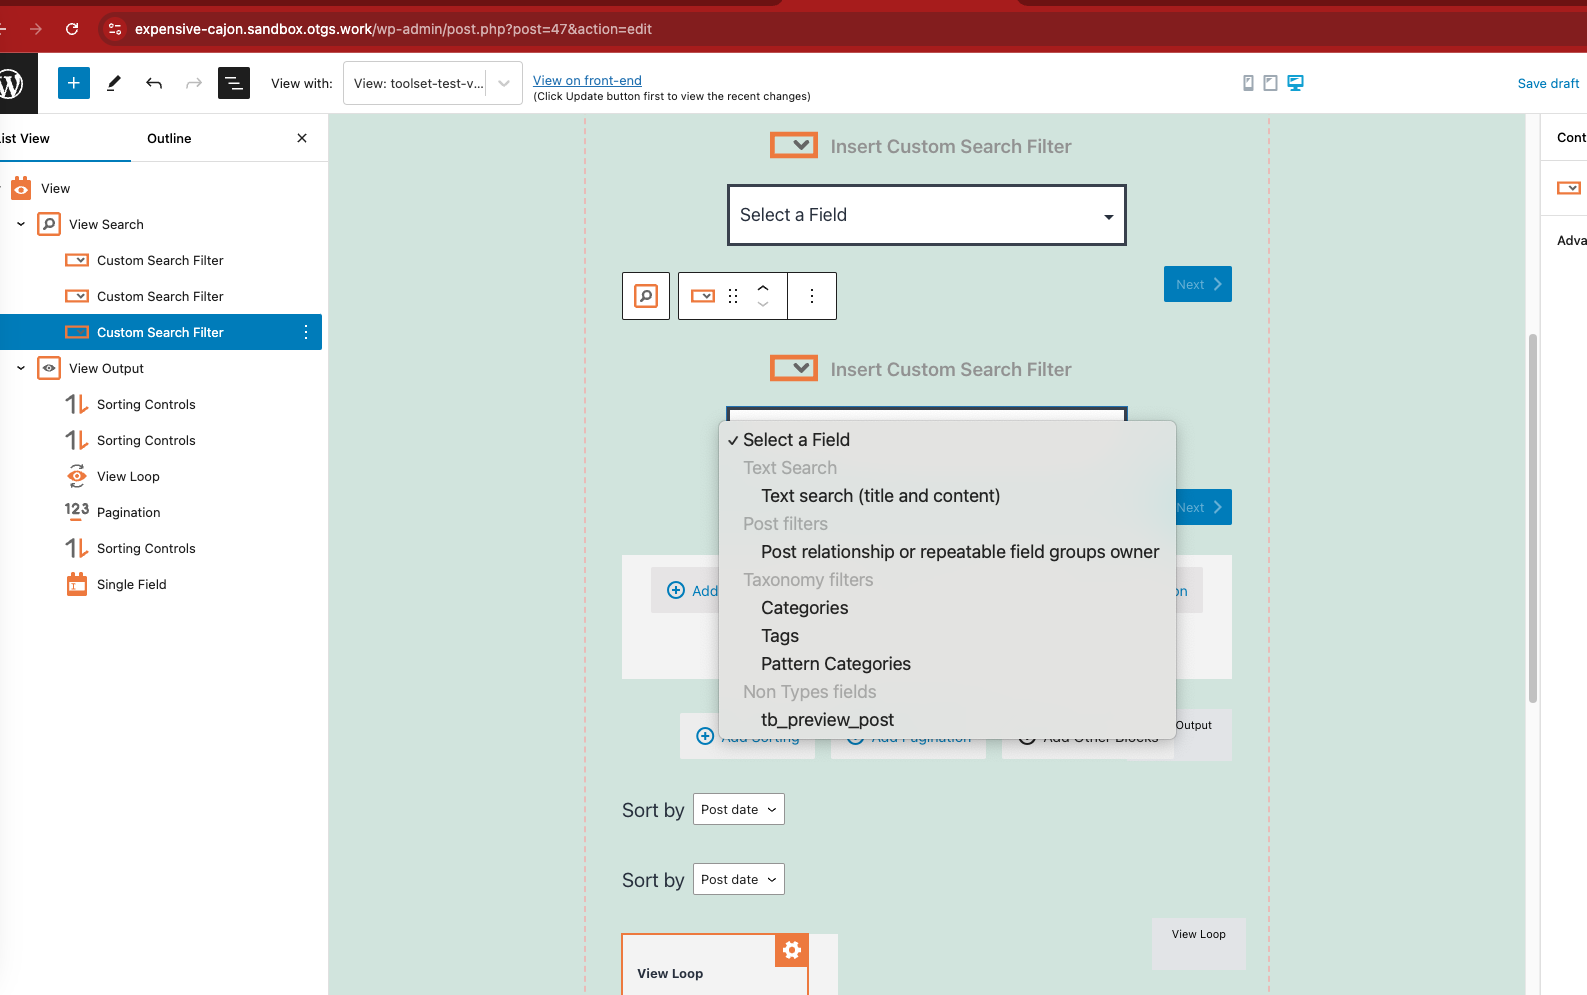Viewport: 1587px width, 995px height.
Task: Choose Pattern Categories from dropdown list
Action: point(835,664)
